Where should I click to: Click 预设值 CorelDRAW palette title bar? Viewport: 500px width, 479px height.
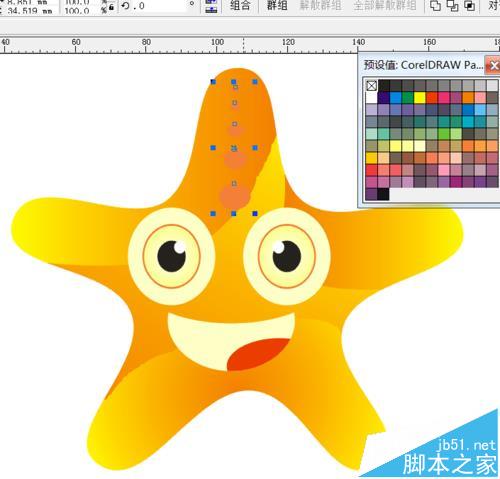[x=423, y=65]
